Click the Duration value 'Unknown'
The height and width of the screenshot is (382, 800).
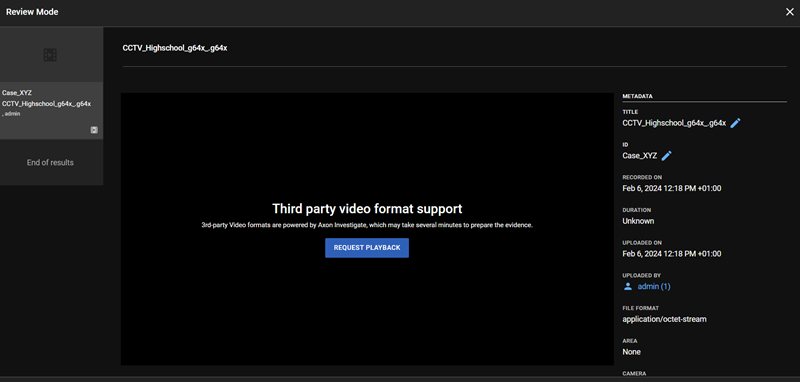pyautogui.click(x=638, y=221)
